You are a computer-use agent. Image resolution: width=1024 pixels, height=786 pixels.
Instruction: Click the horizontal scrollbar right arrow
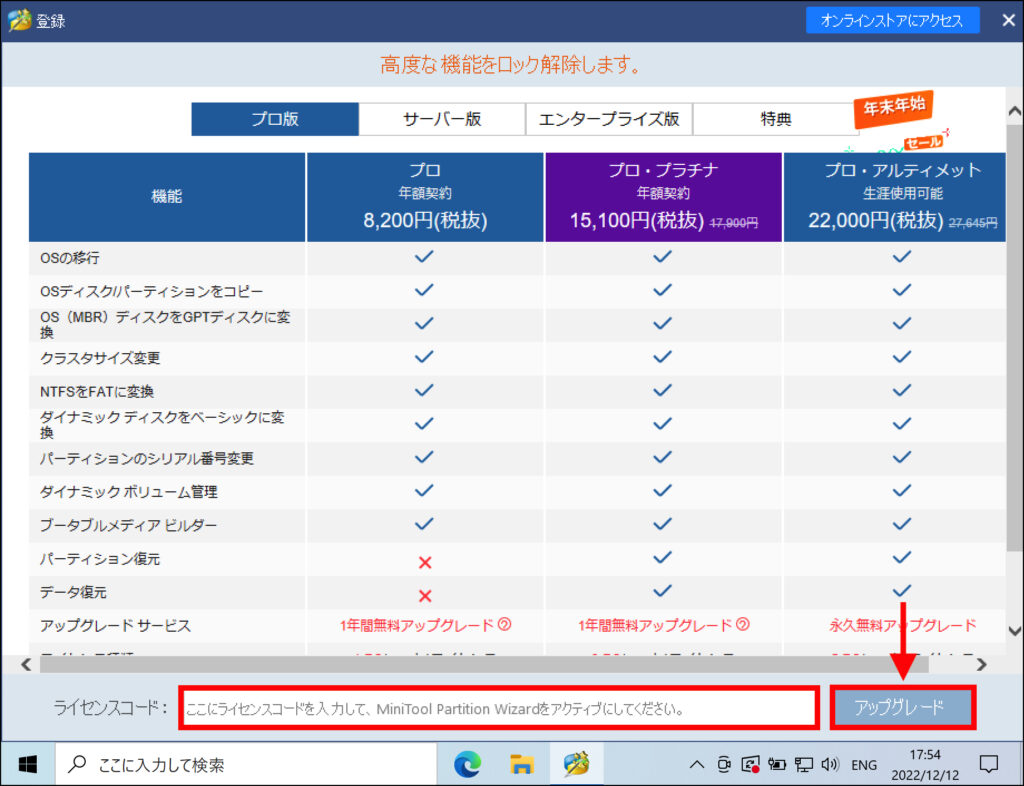[x=982, y=665]
